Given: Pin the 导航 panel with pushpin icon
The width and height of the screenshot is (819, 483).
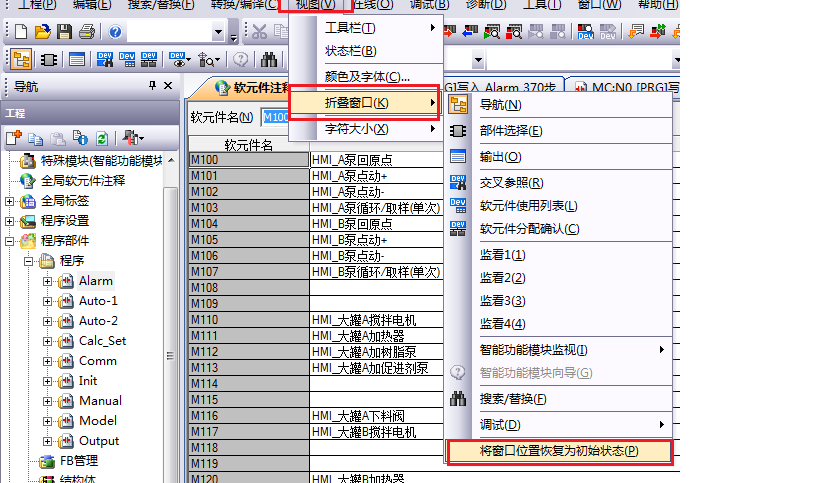Looking at the screenshot, I should tap(153, 86).
